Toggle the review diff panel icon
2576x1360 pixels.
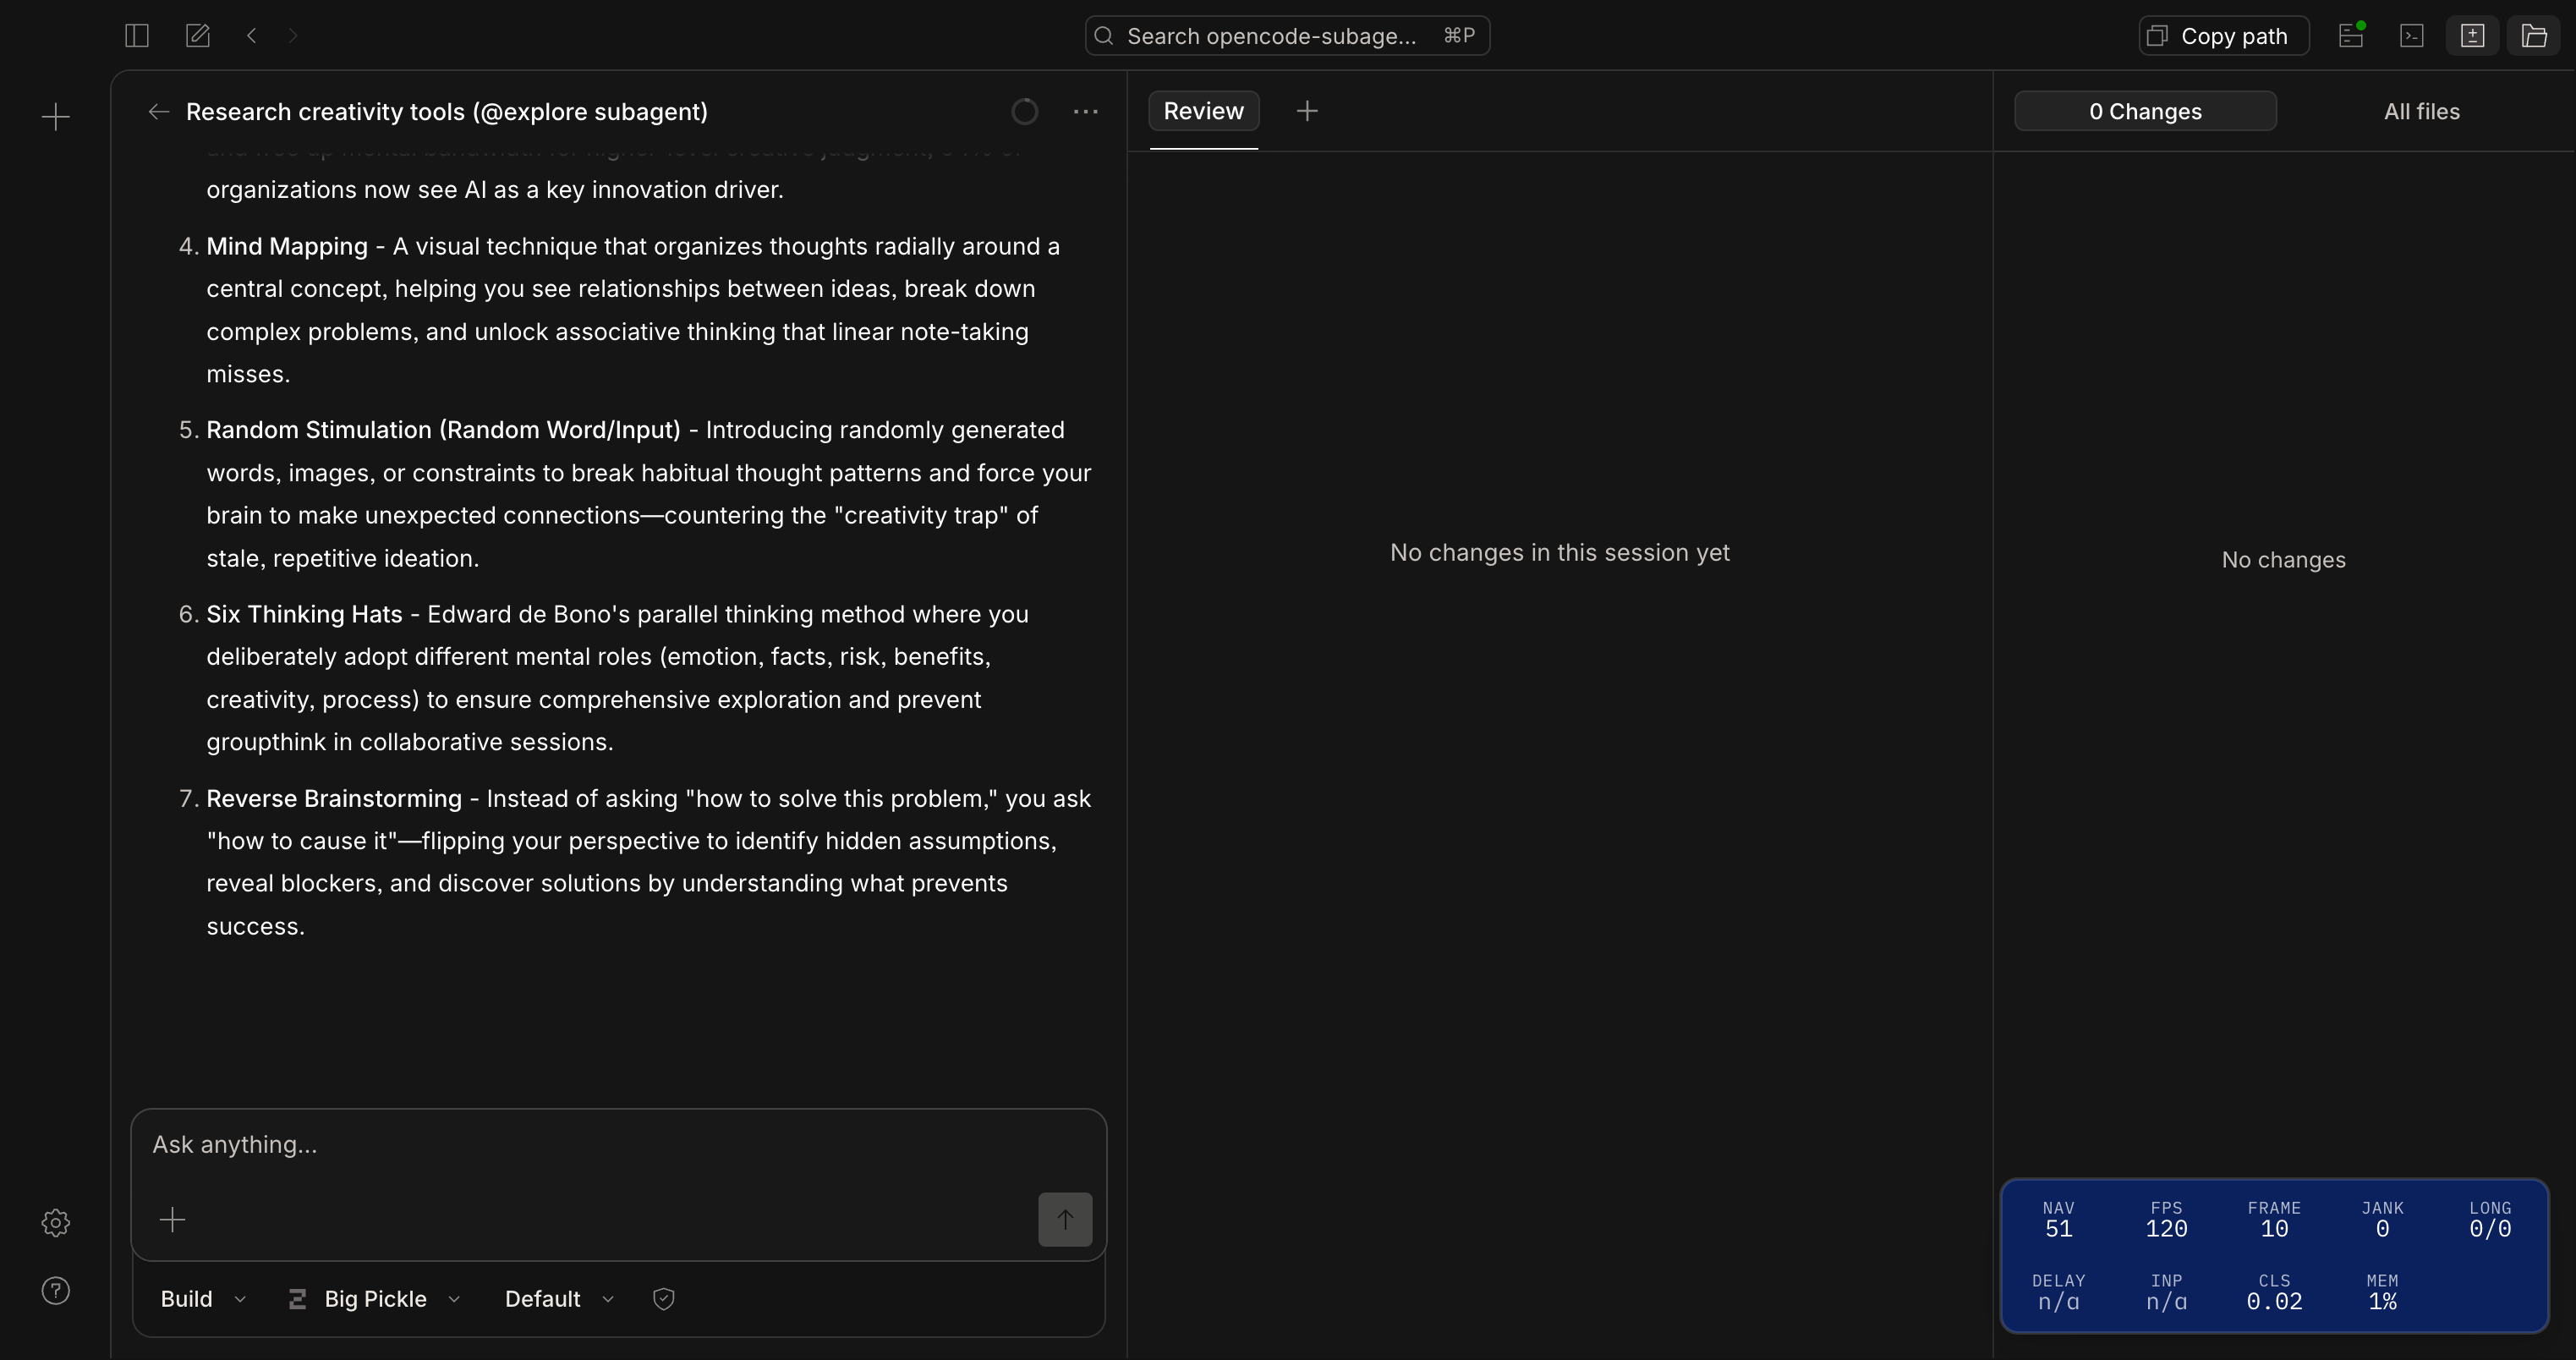(2472, 36)
